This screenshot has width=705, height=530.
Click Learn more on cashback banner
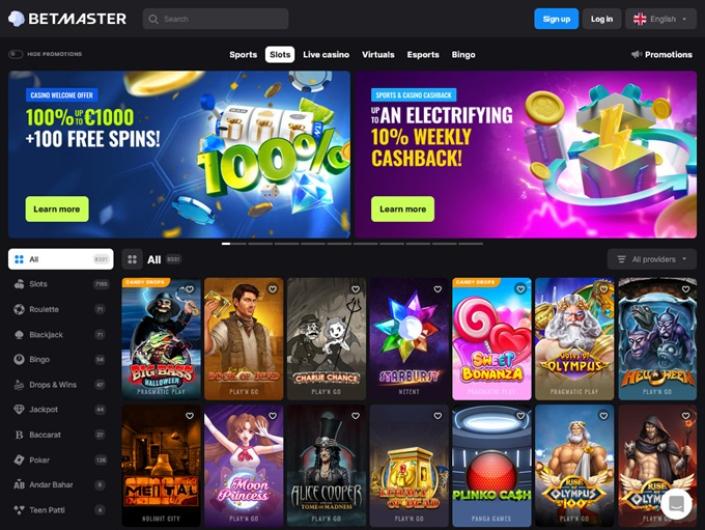point(402,209)
